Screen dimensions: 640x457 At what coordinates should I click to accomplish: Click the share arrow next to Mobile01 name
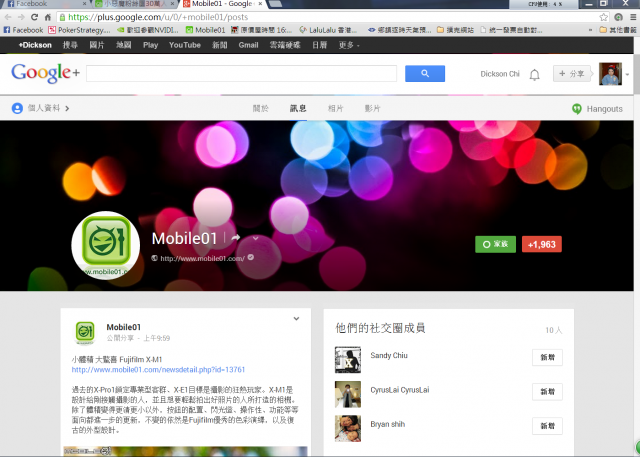236,238
